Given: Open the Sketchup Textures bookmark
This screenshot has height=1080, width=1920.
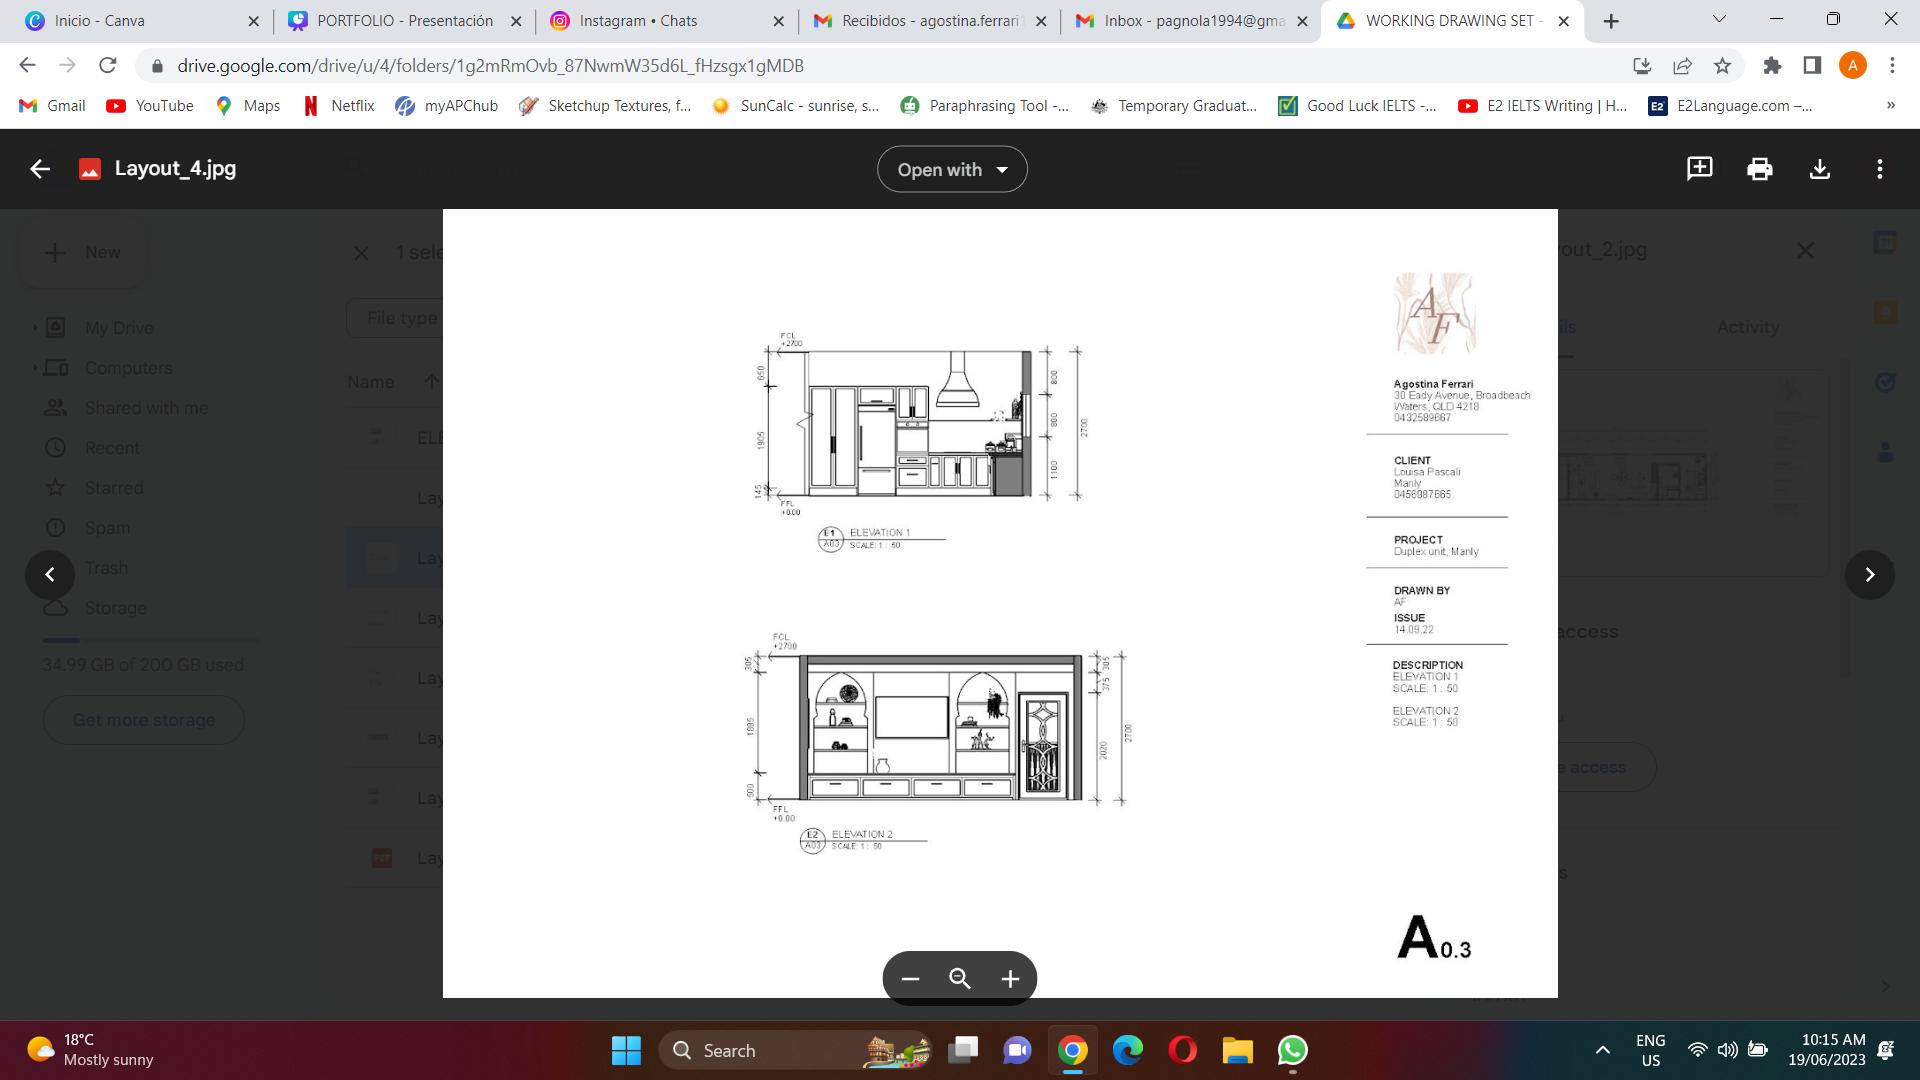Looking at the screenshot, I should tap(605, 106).
